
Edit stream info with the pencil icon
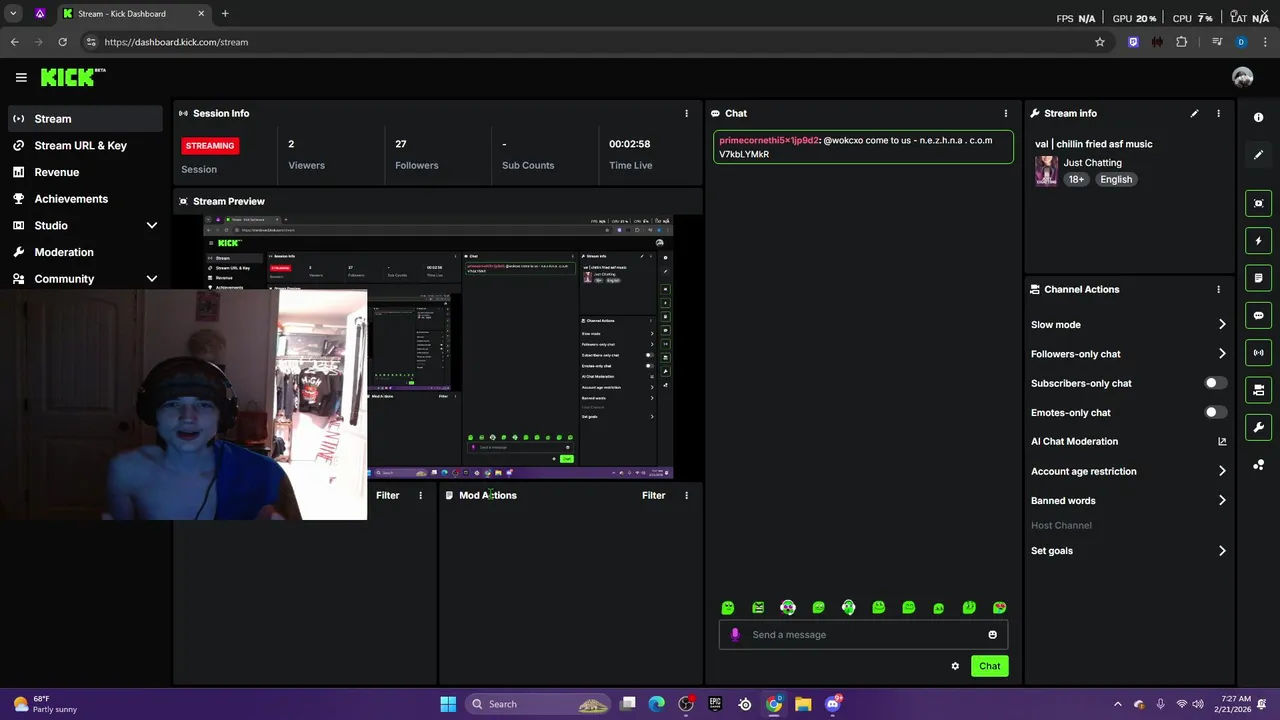tap(1194, 114)
